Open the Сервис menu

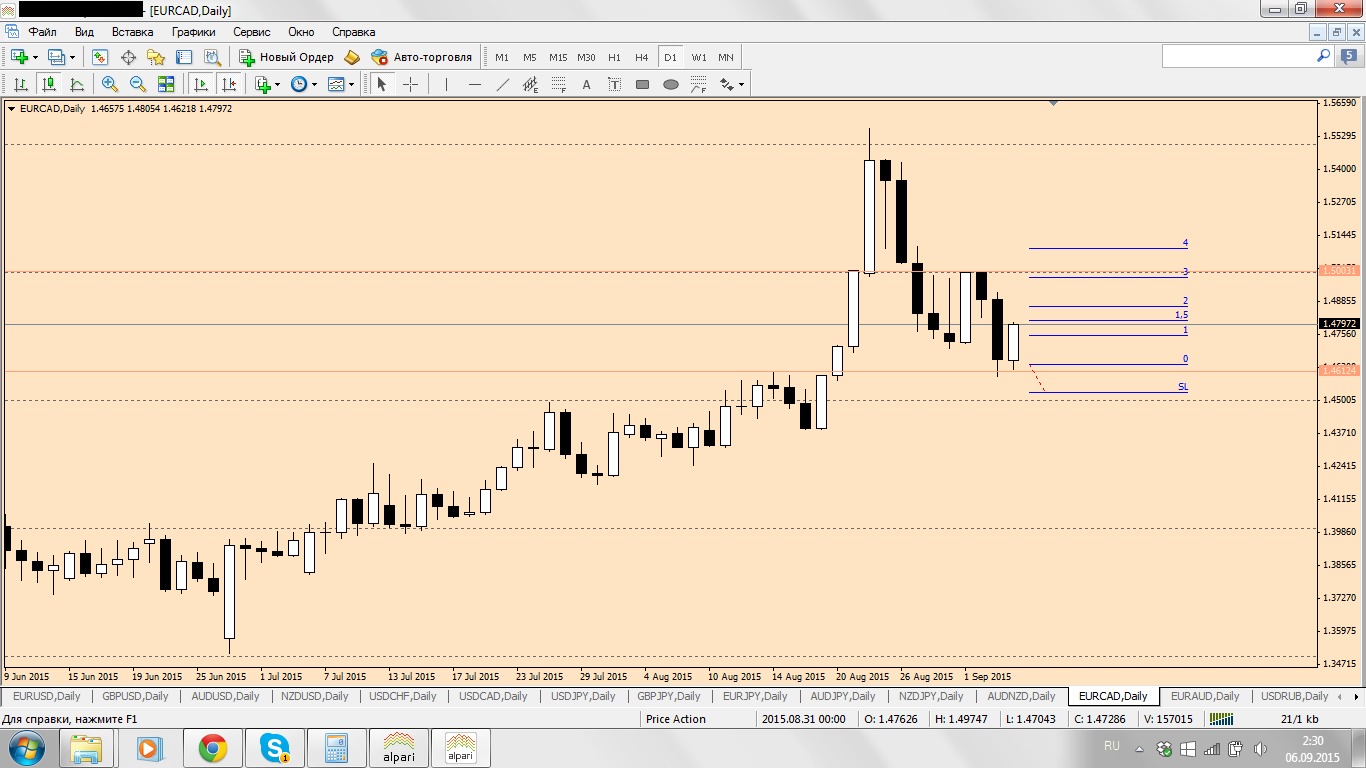pos(251,32)
